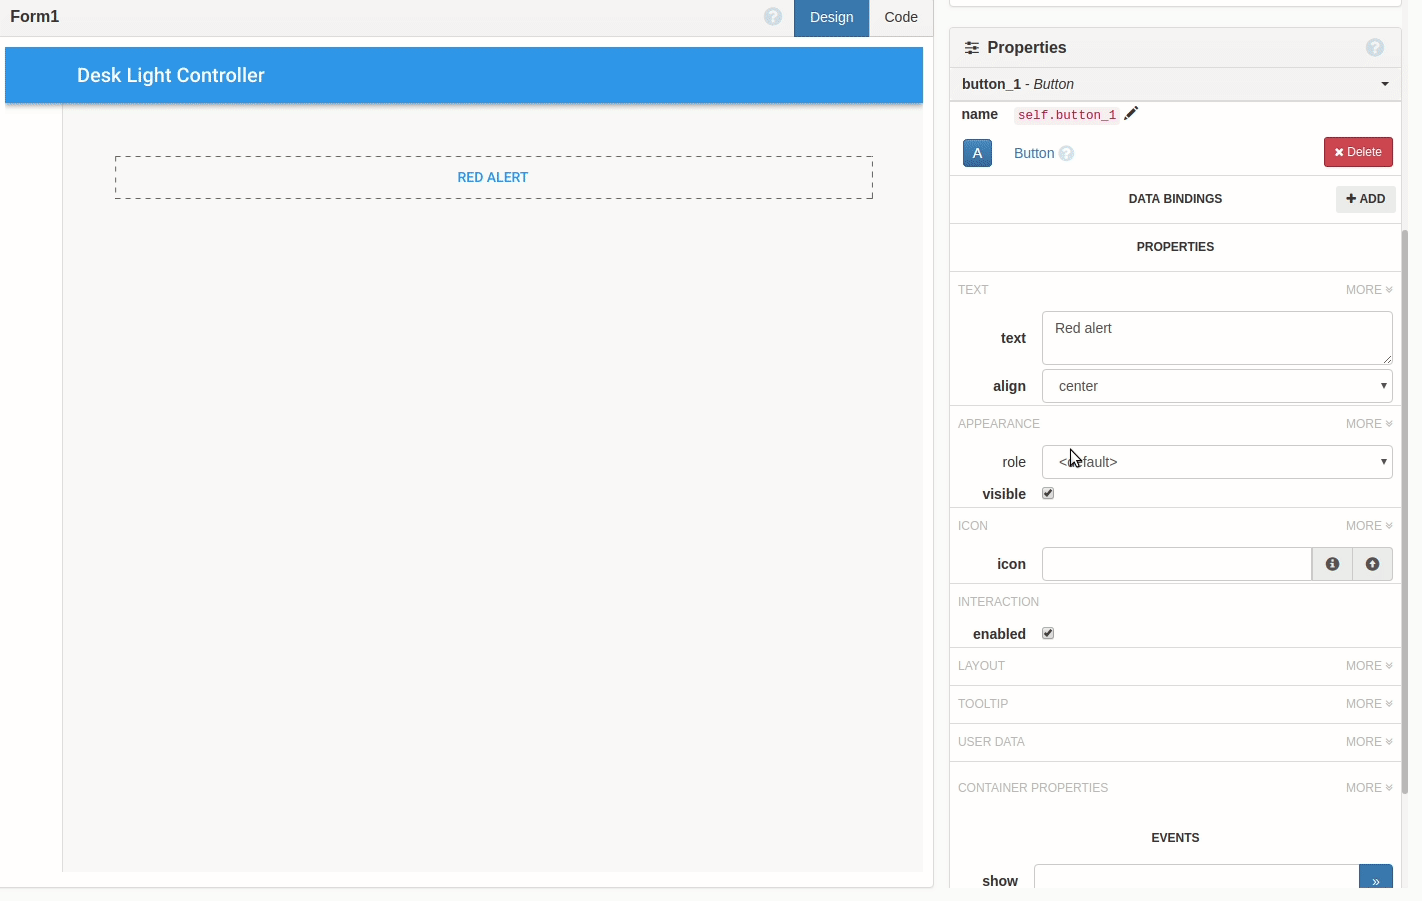Expand MORE options in the Layout section

[1368, 666]
